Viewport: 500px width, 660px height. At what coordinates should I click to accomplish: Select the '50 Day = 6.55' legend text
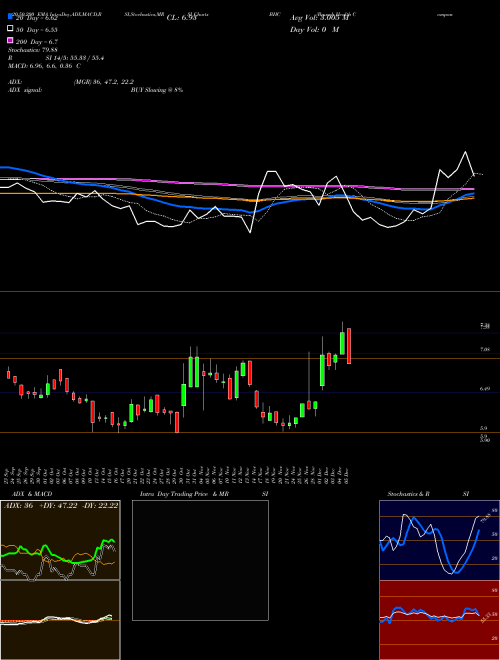pos(37,30)
